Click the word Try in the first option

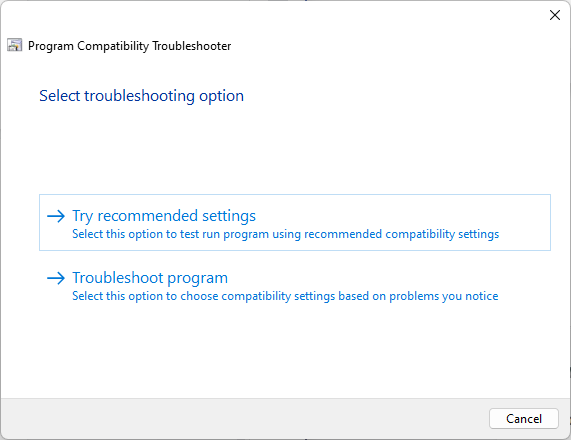pyautogui.click(x=83, y=216)
